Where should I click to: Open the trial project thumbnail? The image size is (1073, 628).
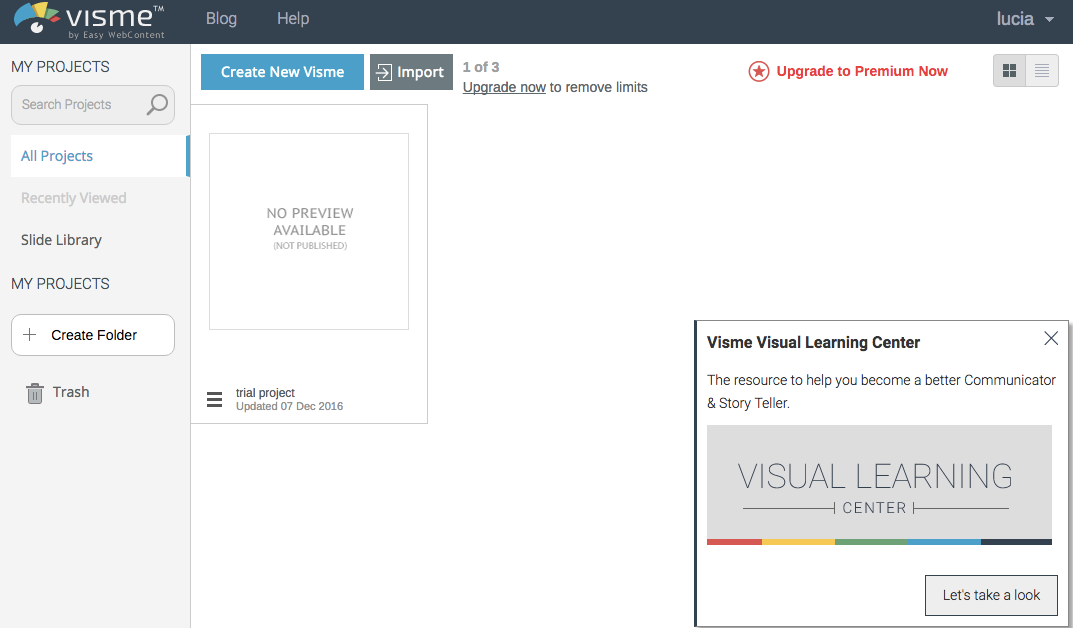pyautogui.click(x=309, y=231)
